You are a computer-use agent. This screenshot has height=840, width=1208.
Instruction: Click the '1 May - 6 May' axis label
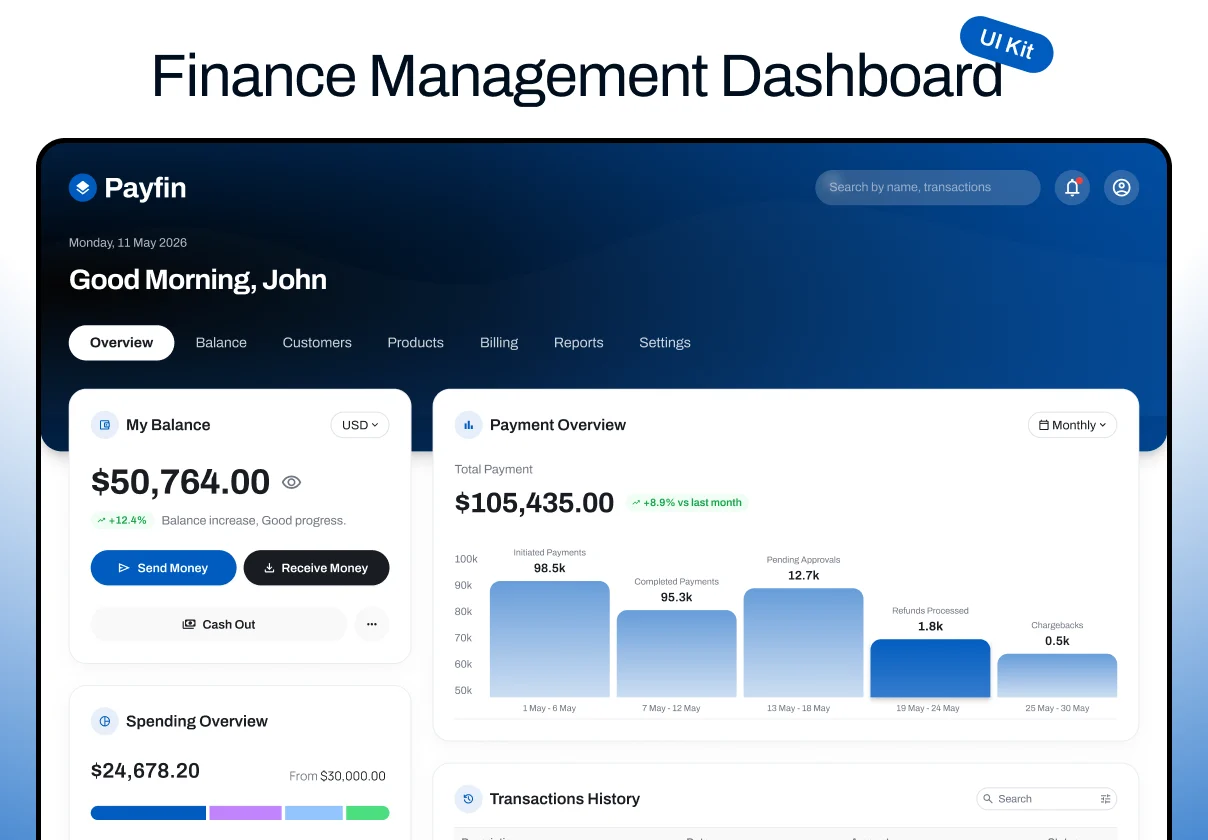click(x=549, y=708)
